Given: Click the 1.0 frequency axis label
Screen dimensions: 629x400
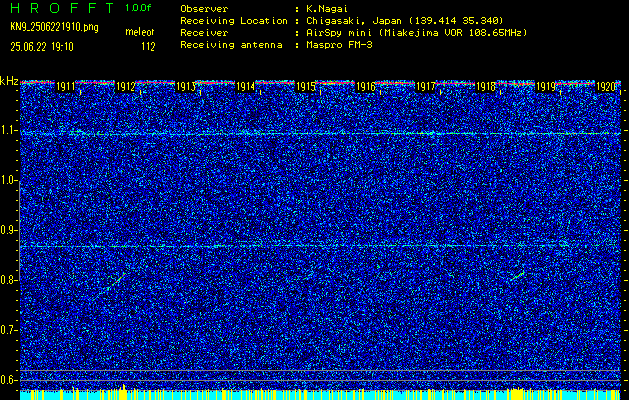Looking at the screenshot, I should pyautogui.click(x=9, y=181).
